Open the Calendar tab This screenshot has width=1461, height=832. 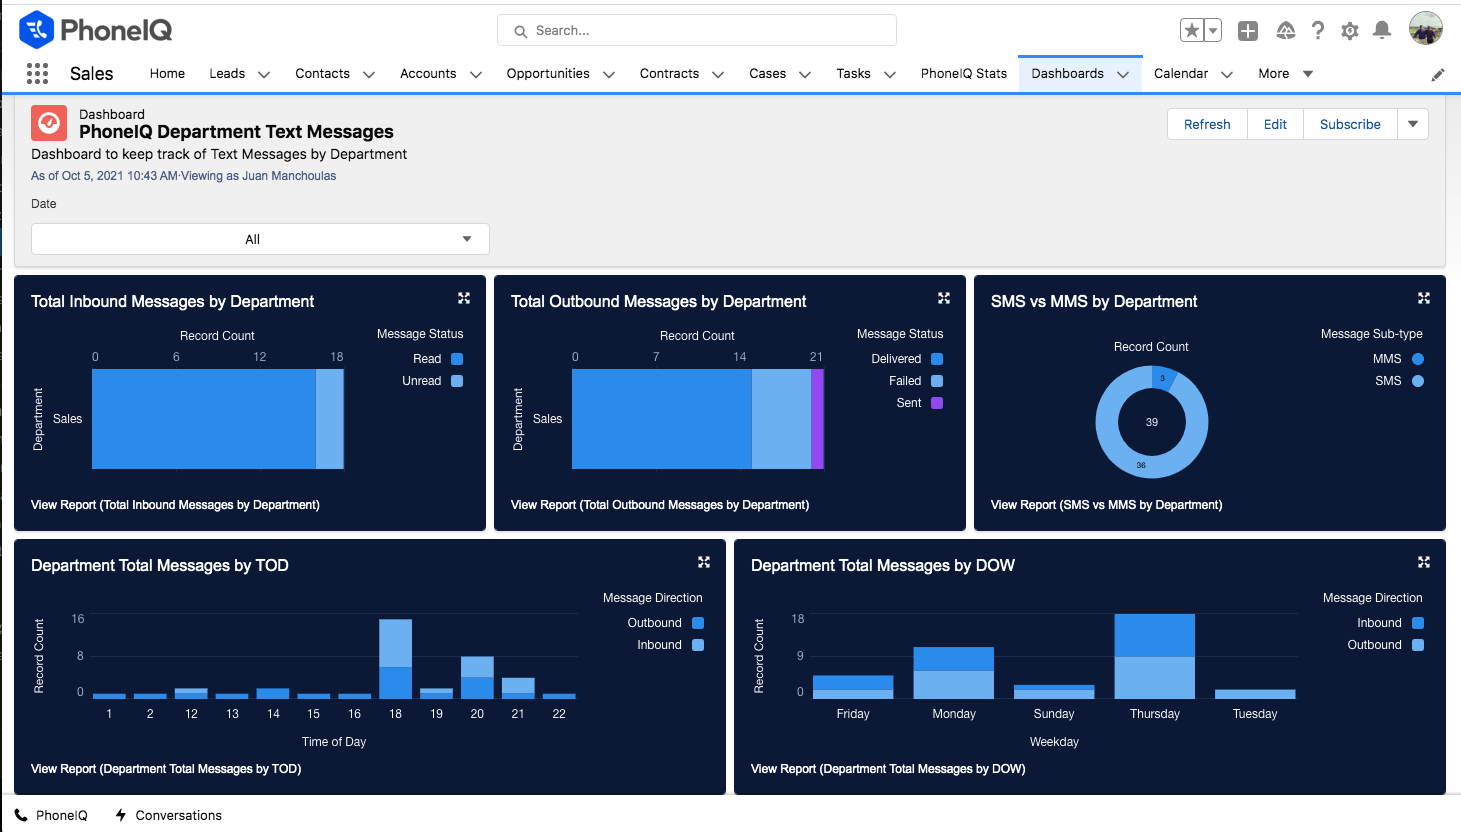pos(1181,74)
